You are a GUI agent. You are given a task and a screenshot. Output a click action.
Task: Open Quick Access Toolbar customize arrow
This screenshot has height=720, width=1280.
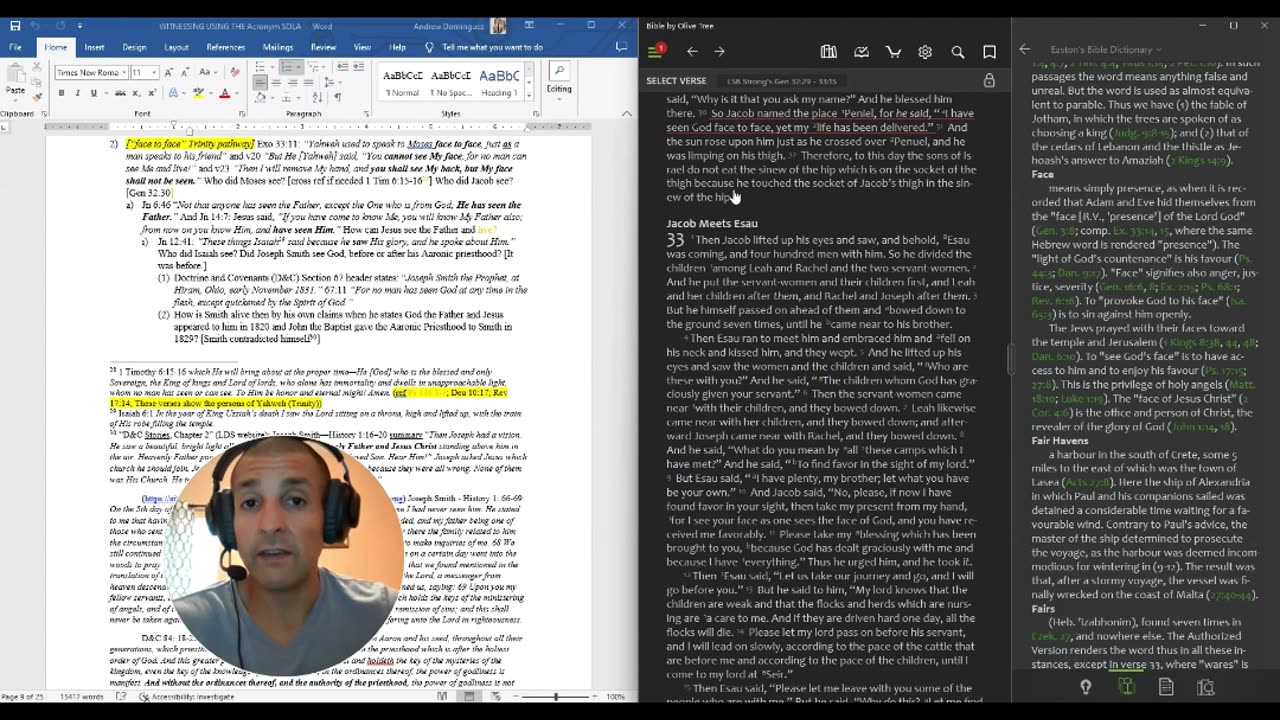click(81, 25)
